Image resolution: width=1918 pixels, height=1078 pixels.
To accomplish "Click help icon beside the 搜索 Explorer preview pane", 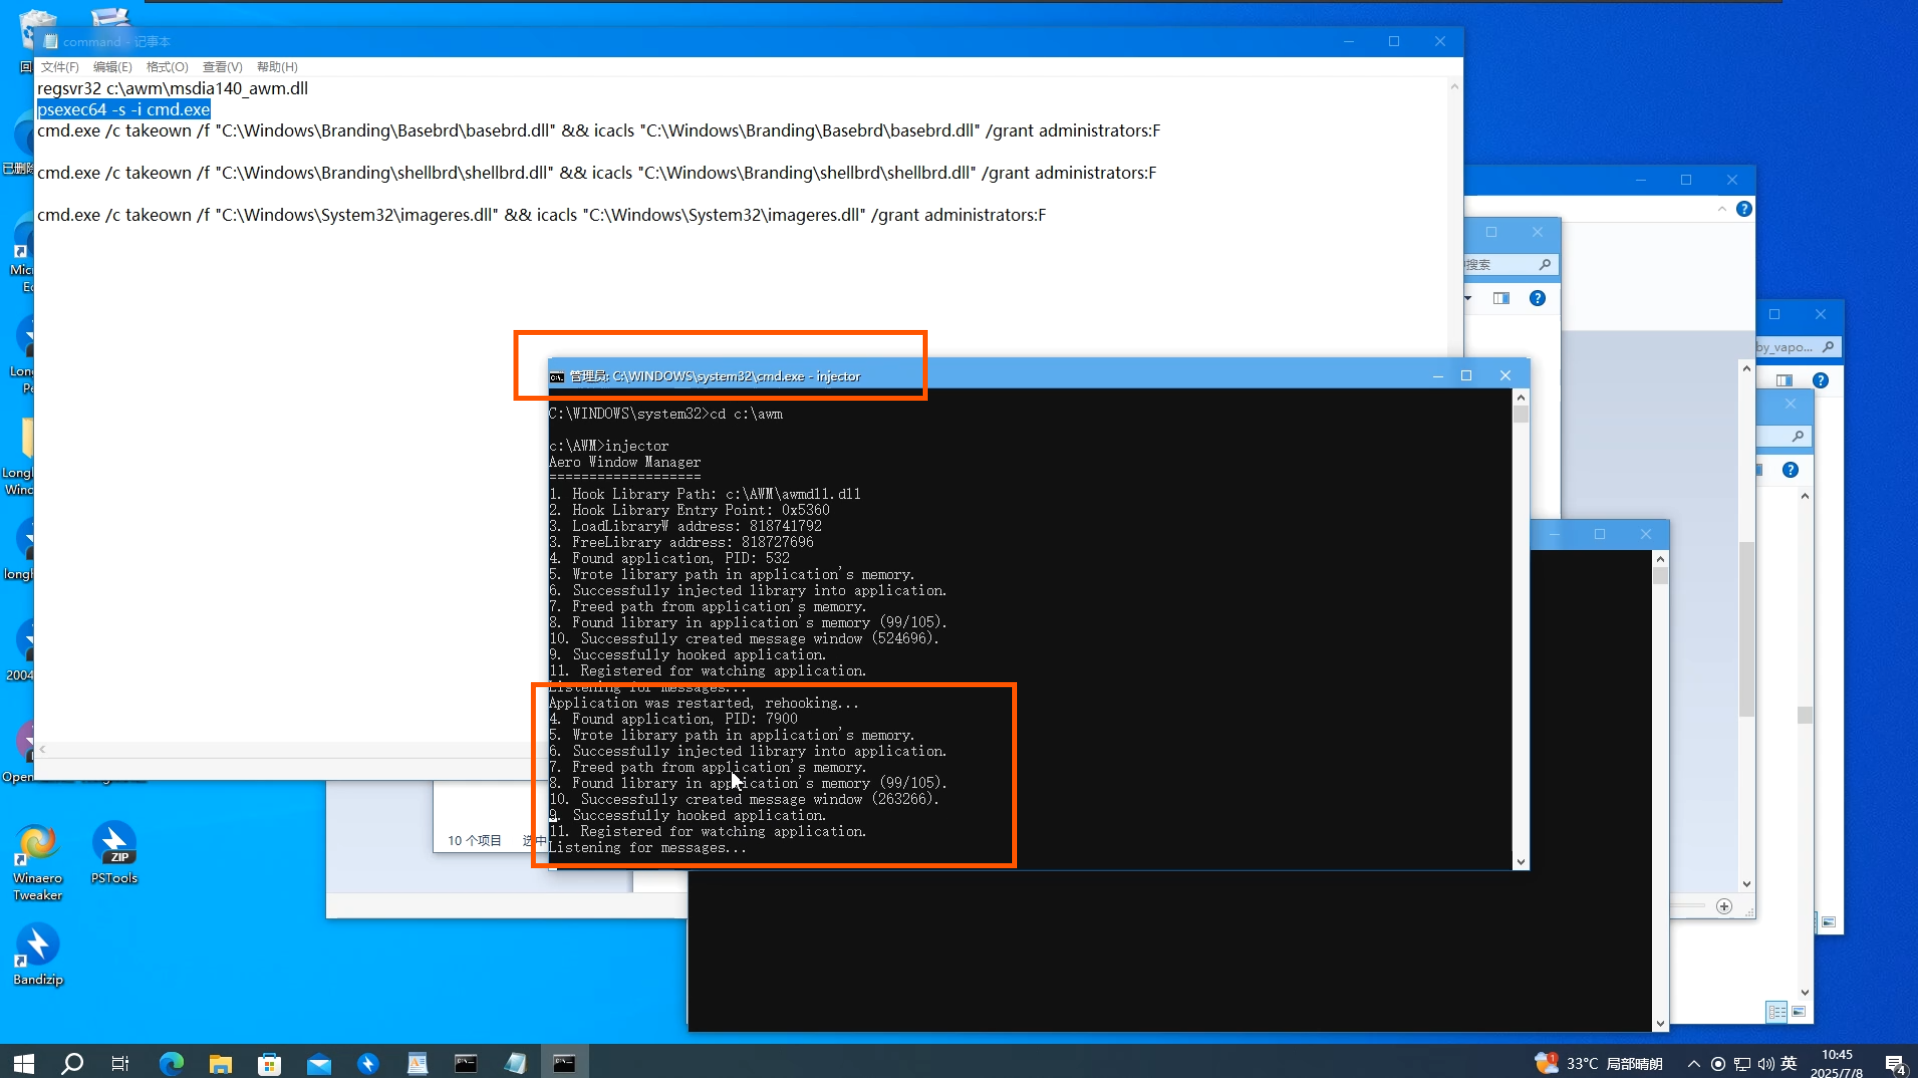I will [1537, 298].
